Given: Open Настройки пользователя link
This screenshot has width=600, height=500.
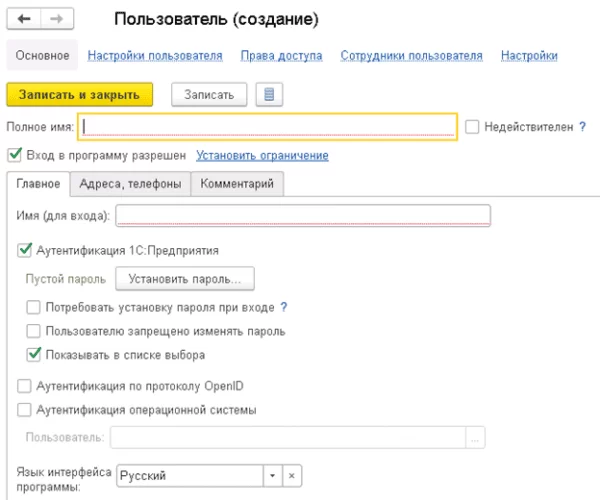Looking at the screenshot, I should click(x=155, y=55).
